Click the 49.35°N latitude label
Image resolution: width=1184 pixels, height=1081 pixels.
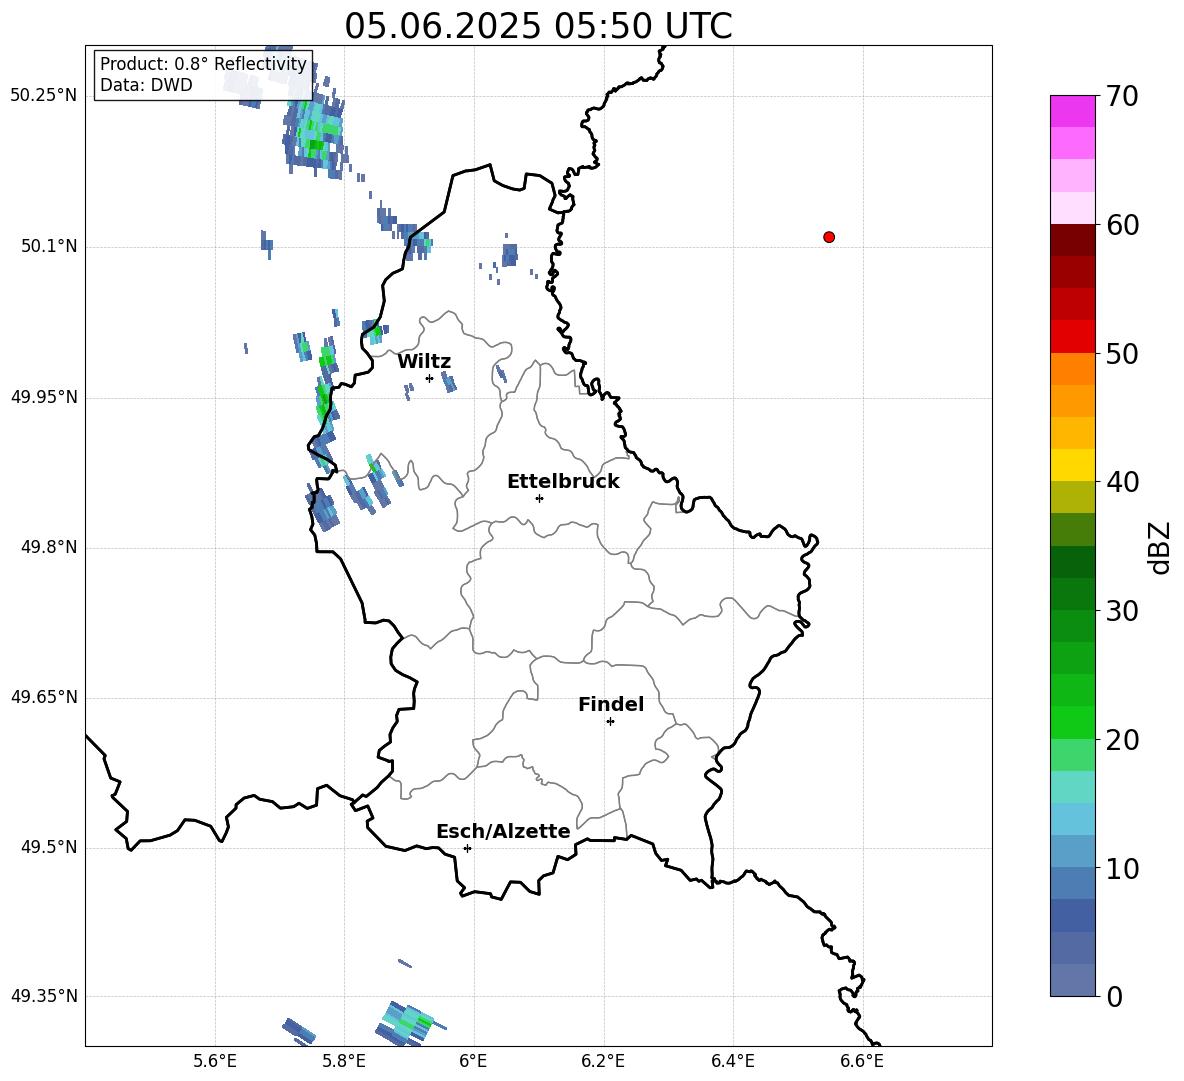(44, 996)
